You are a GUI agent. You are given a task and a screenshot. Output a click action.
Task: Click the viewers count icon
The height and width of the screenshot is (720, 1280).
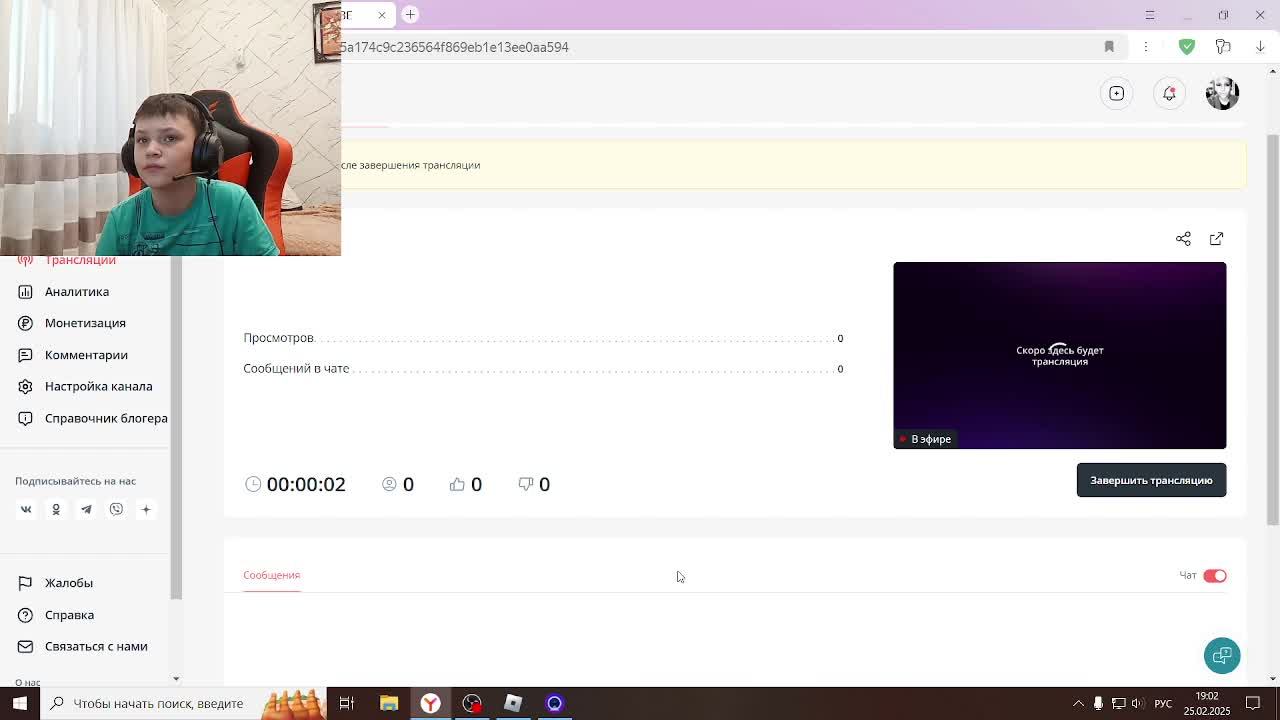pyautogui.click(x=389, y=484)
